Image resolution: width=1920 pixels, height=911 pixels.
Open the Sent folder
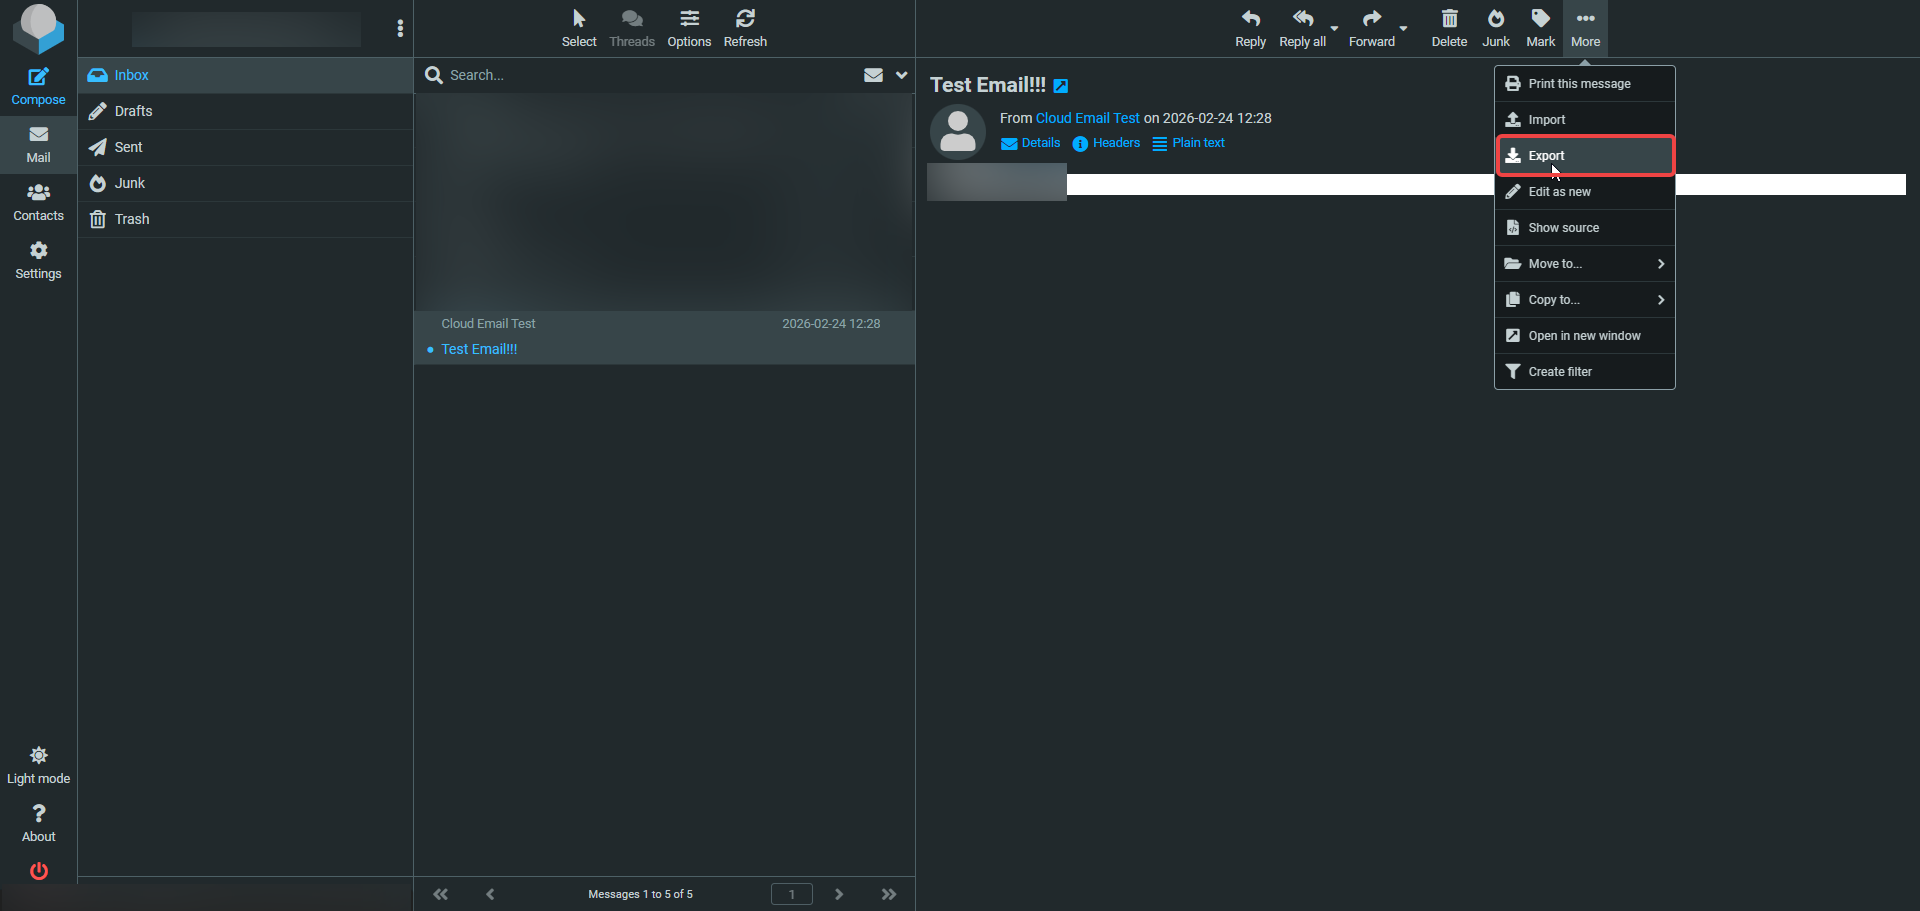tap(245, 147)
